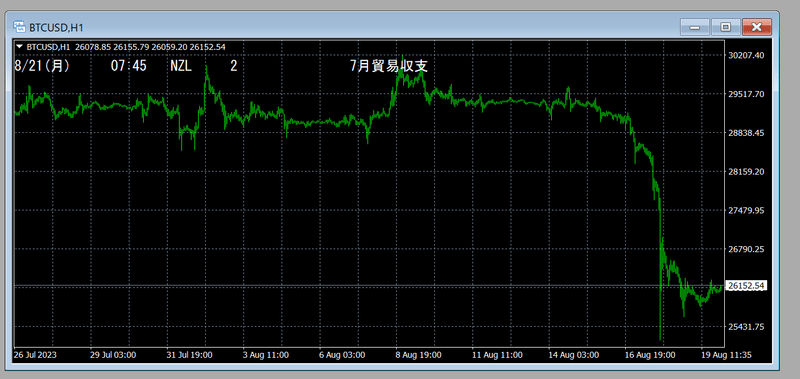Screen dimensions: 800x379
Task: Minimize the BTCUSD,H1 chart window
Action: 694,27
